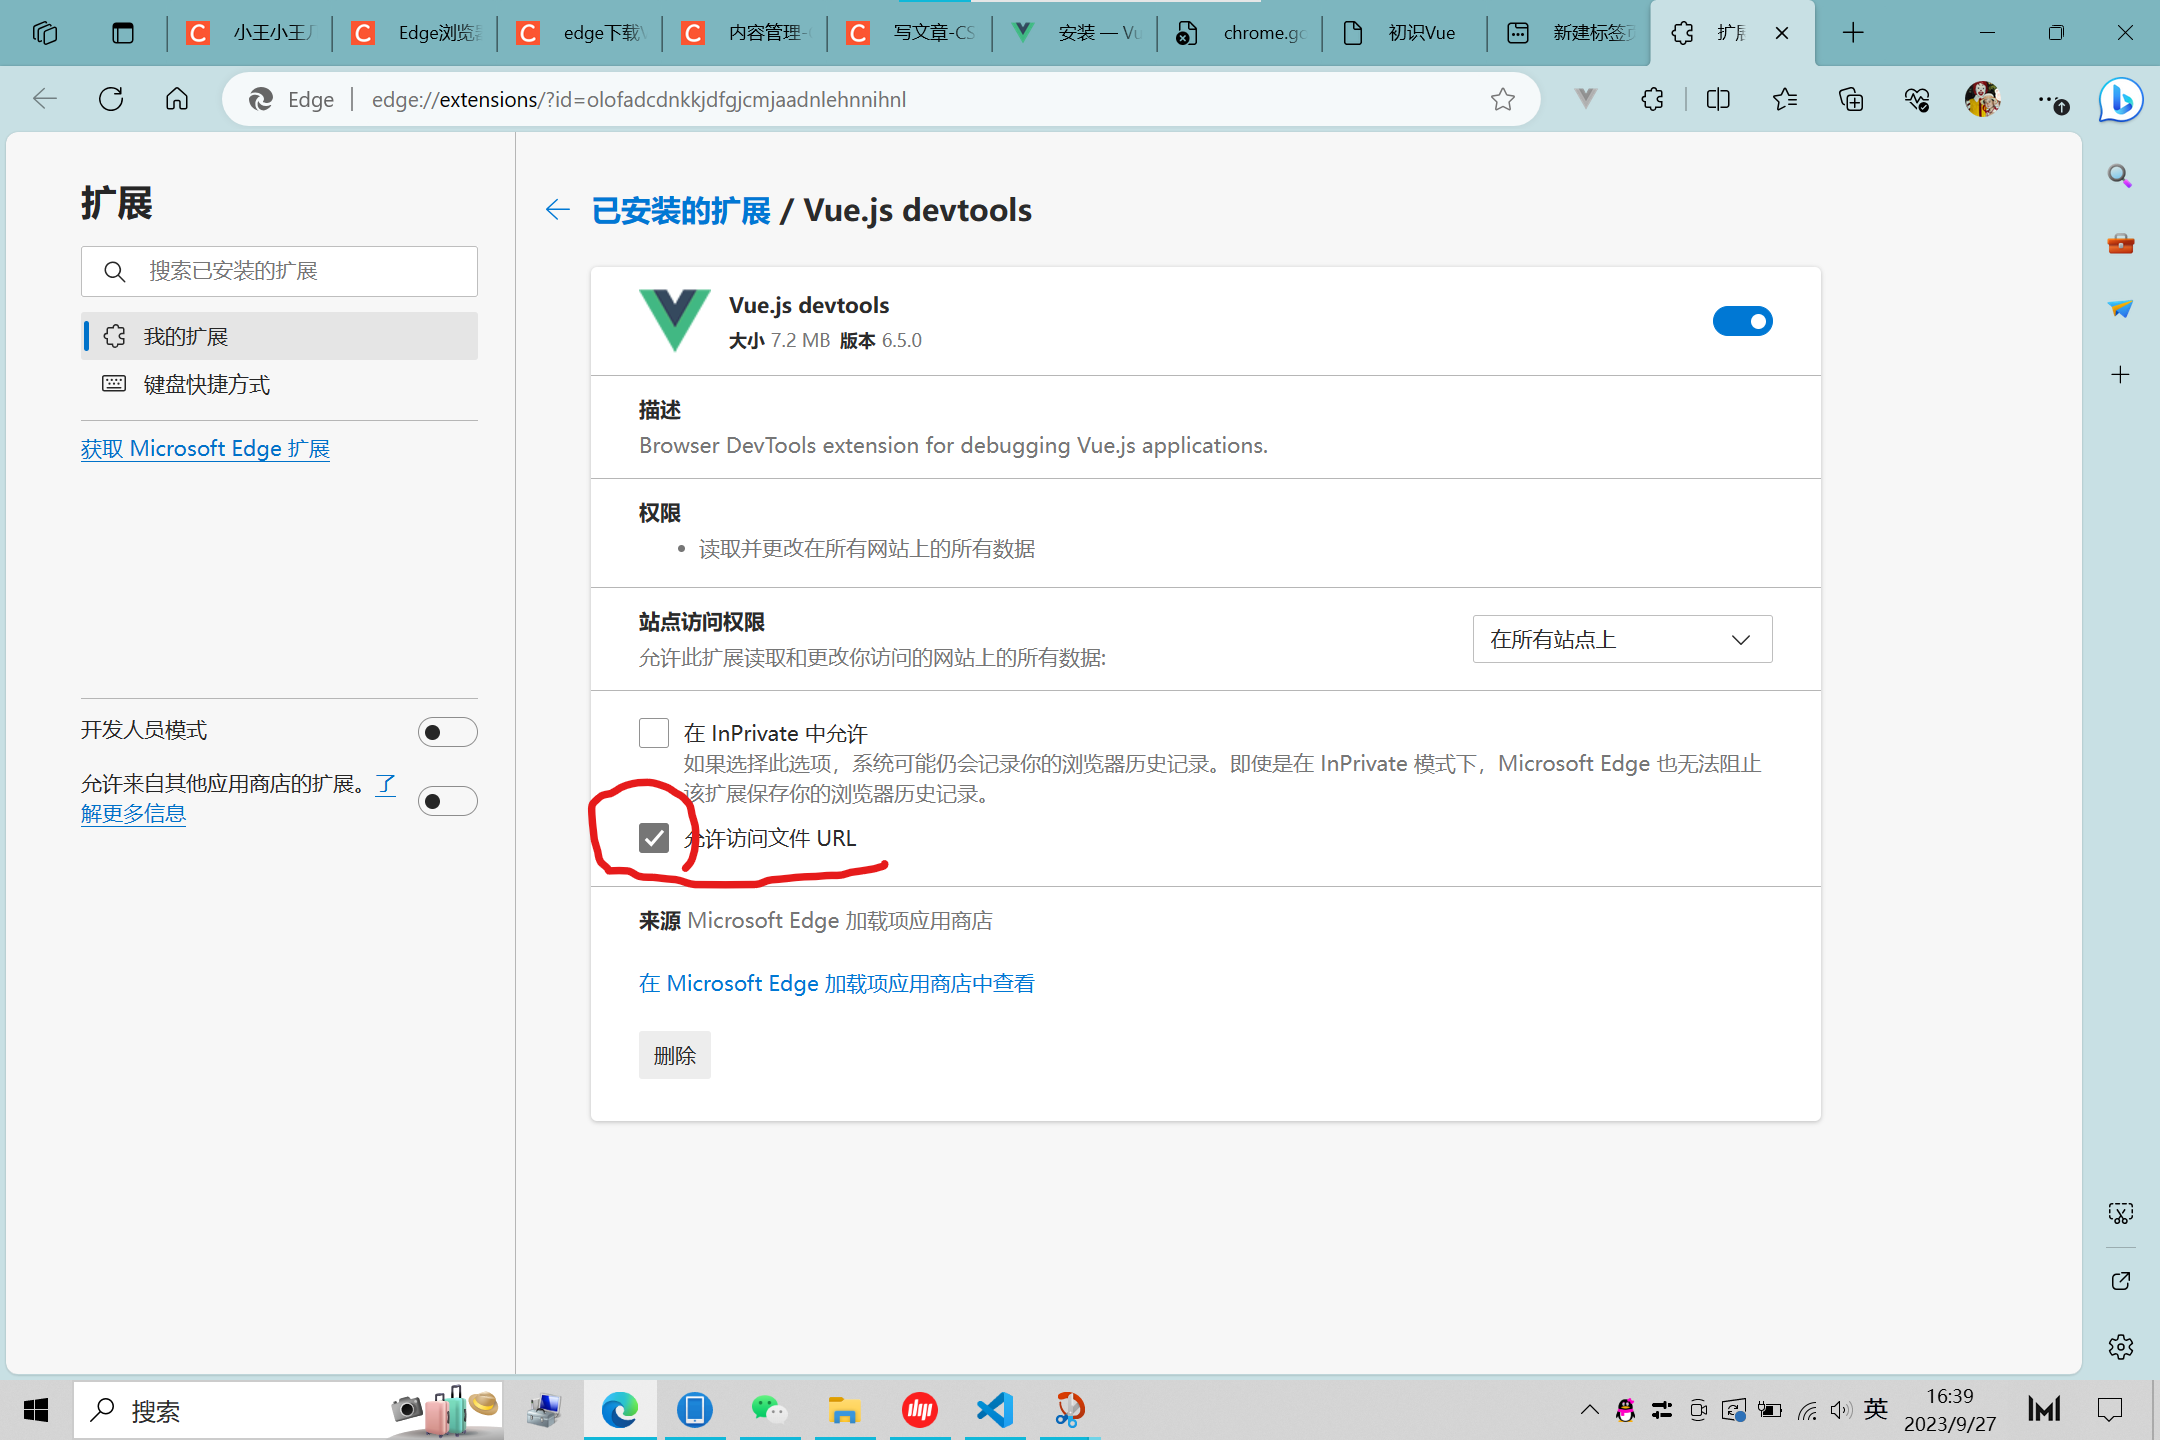Image resolution: width=2160 pixels, height=1440 pixels.
Task: Open link externally via sidebar icon
Action: pyautogui.click(x=2120, y=1281)
